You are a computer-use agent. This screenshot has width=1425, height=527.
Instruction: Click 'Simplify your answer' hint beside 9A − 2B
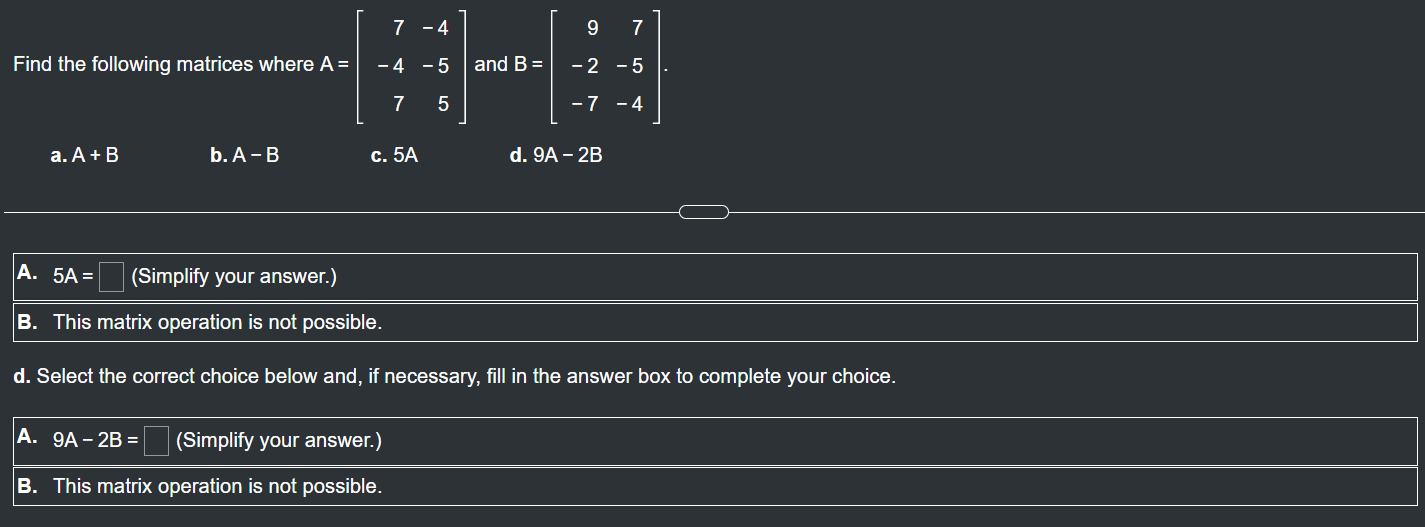[x=279, y=440]
